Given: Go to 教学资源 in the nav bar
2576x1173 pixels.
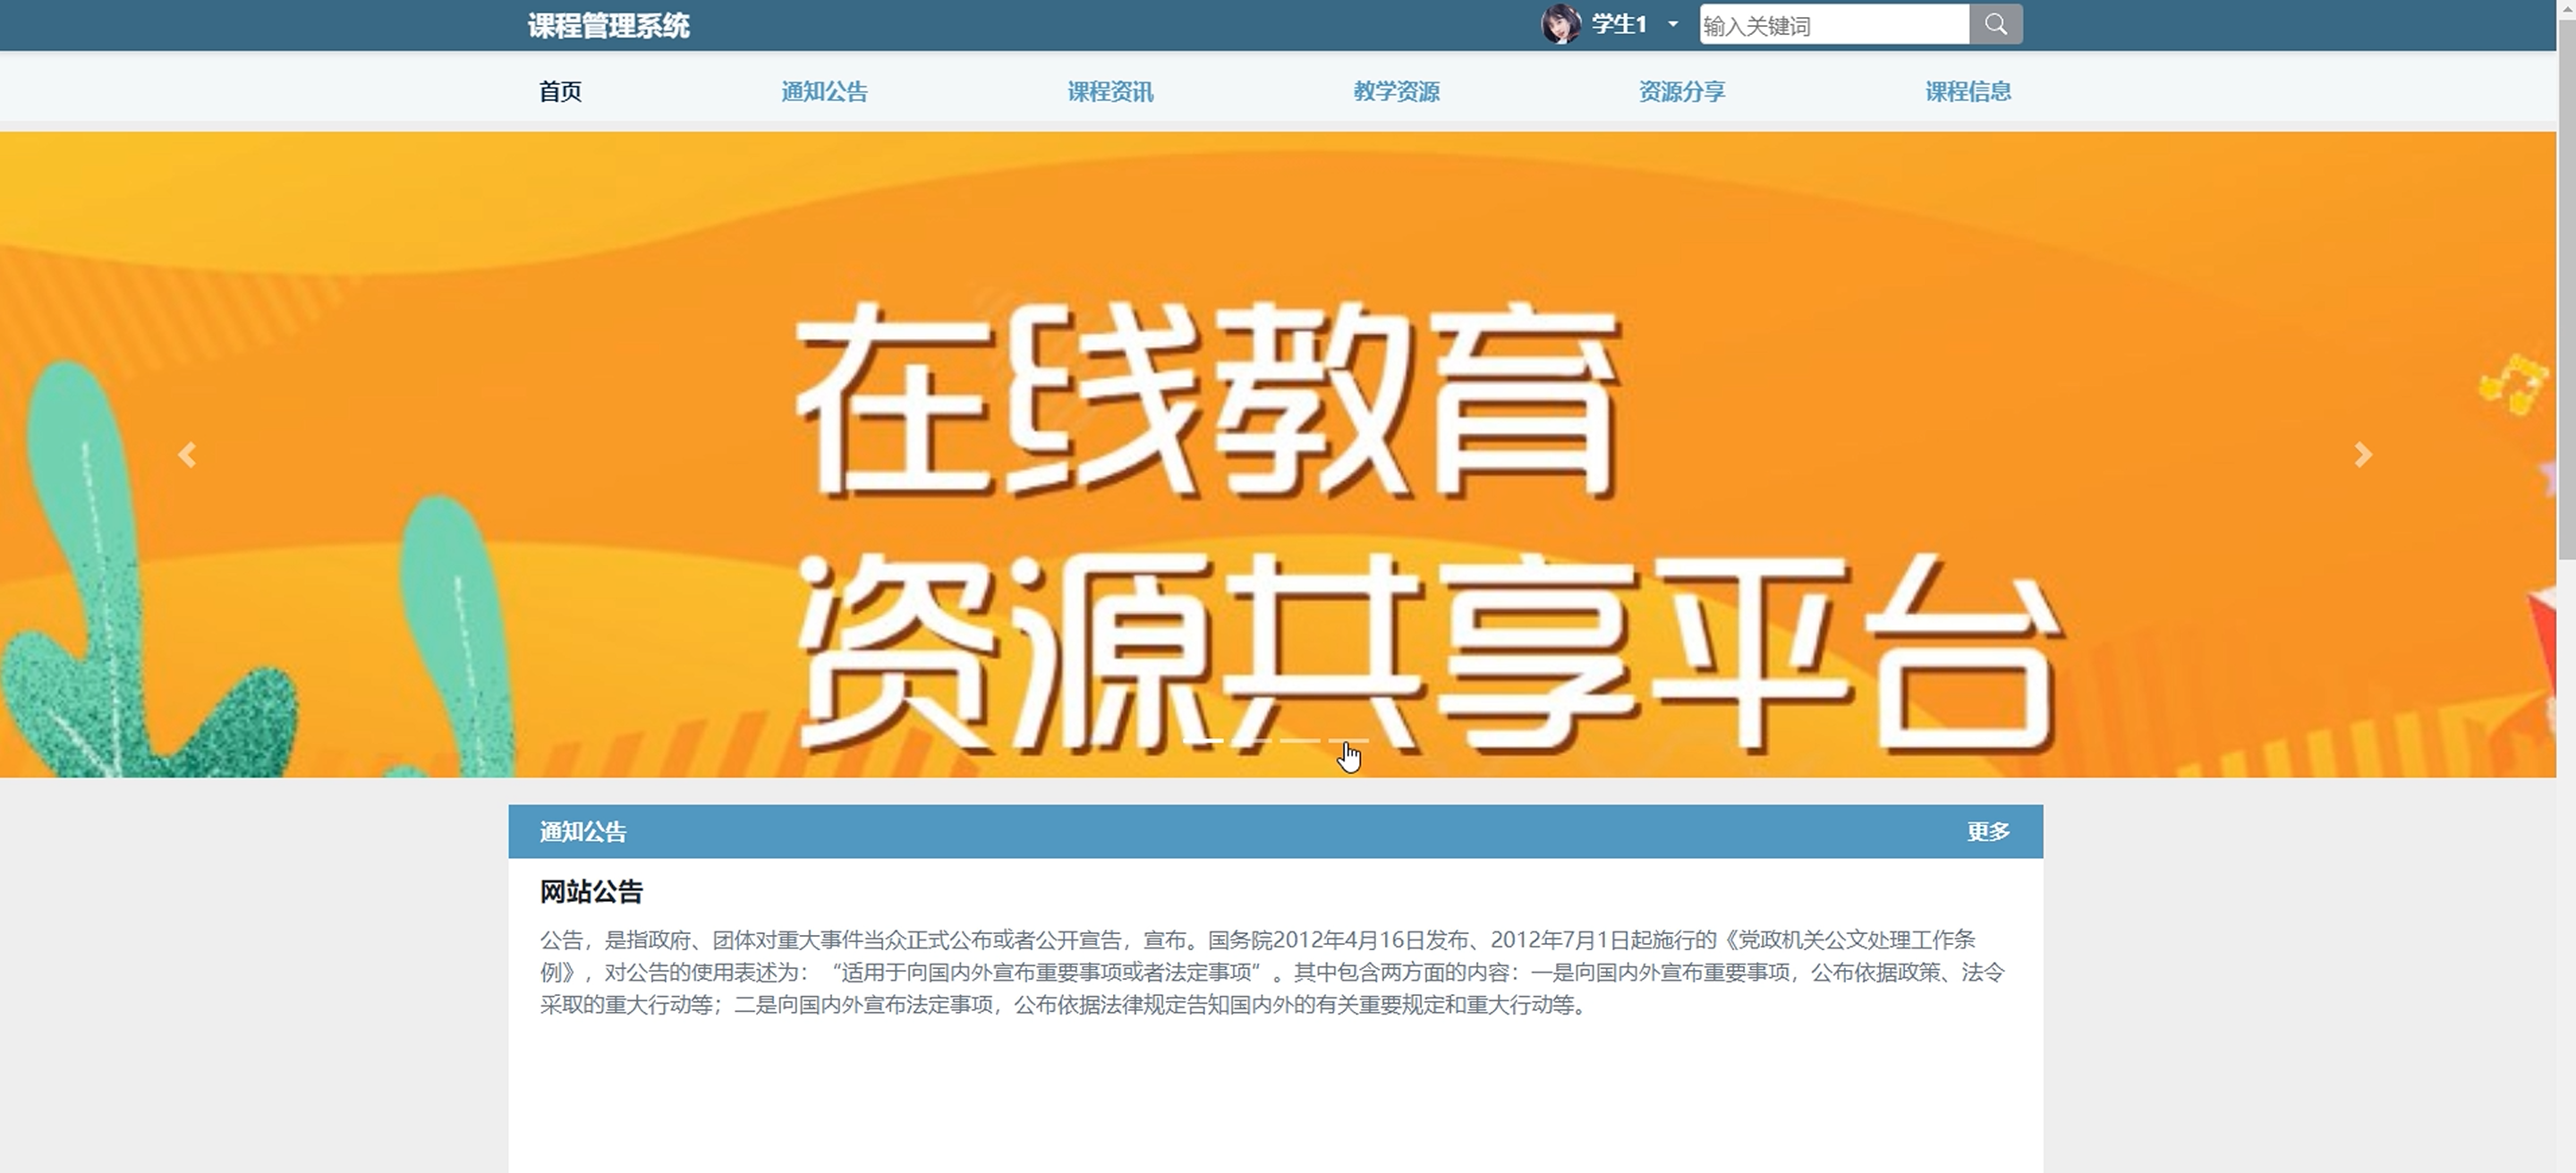Looking at the screenshot, I should (1396, 92).
